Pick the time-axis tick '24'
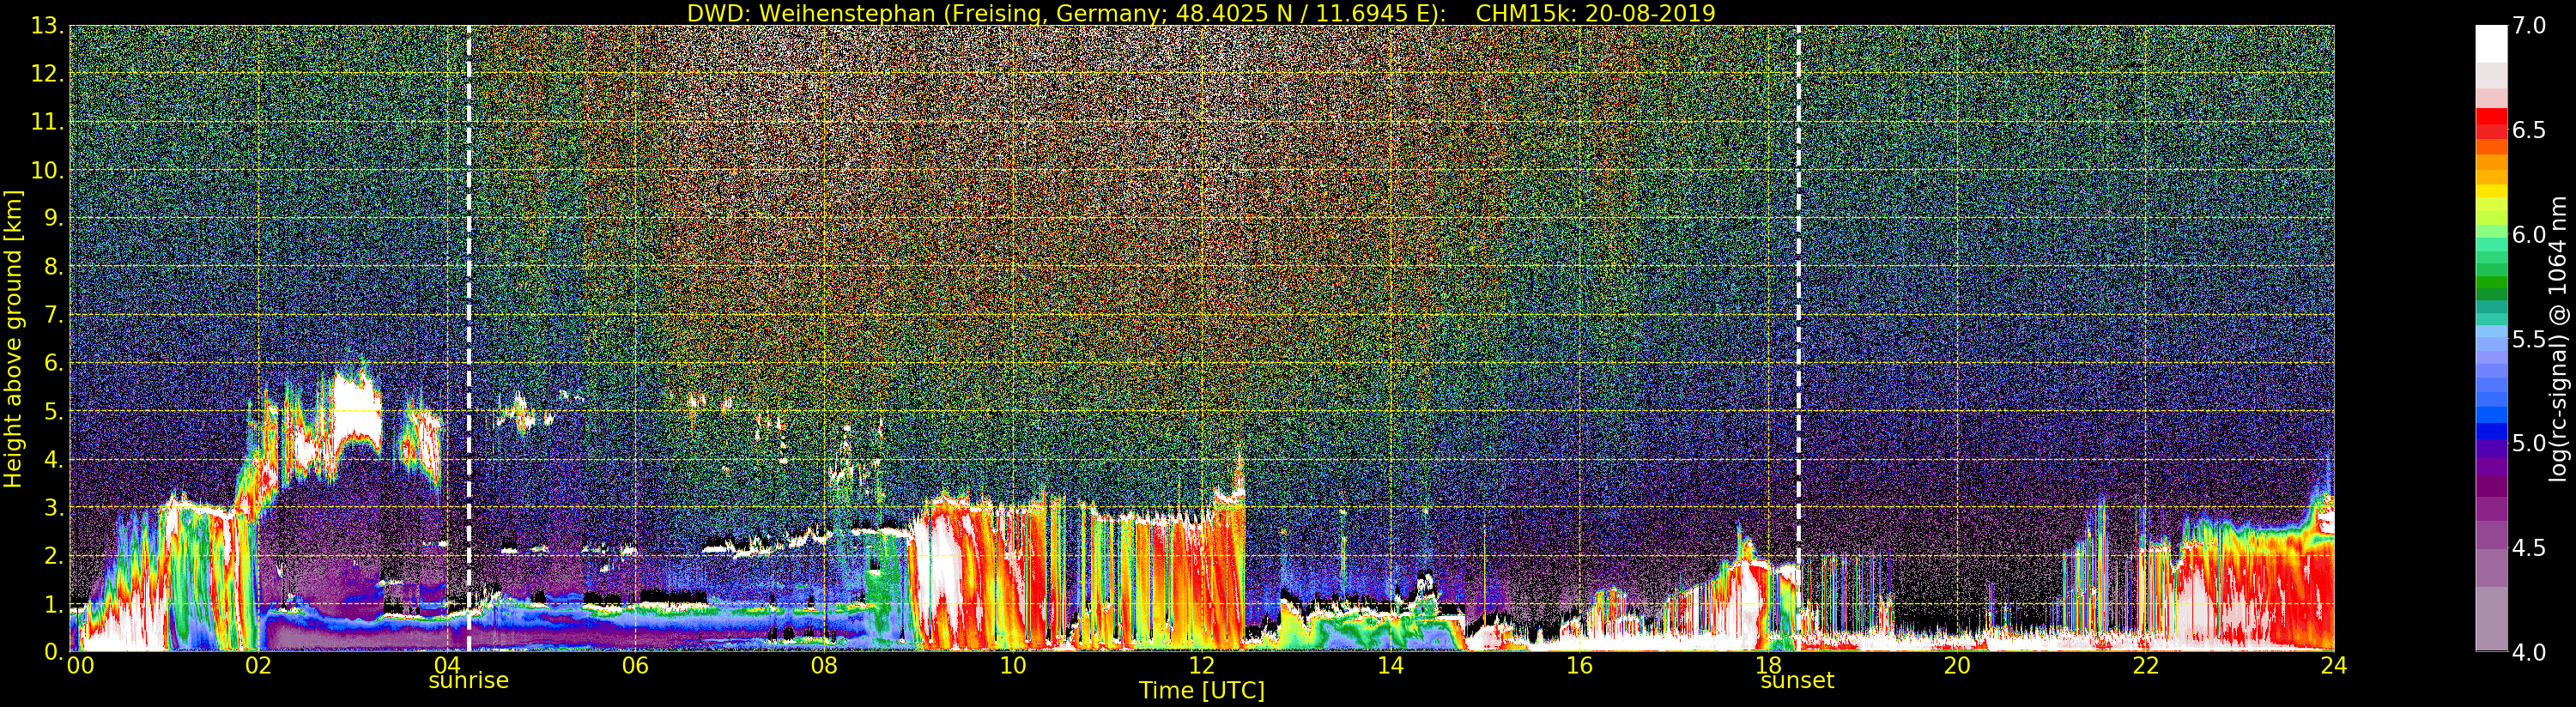 click(x=2334, y=666)
